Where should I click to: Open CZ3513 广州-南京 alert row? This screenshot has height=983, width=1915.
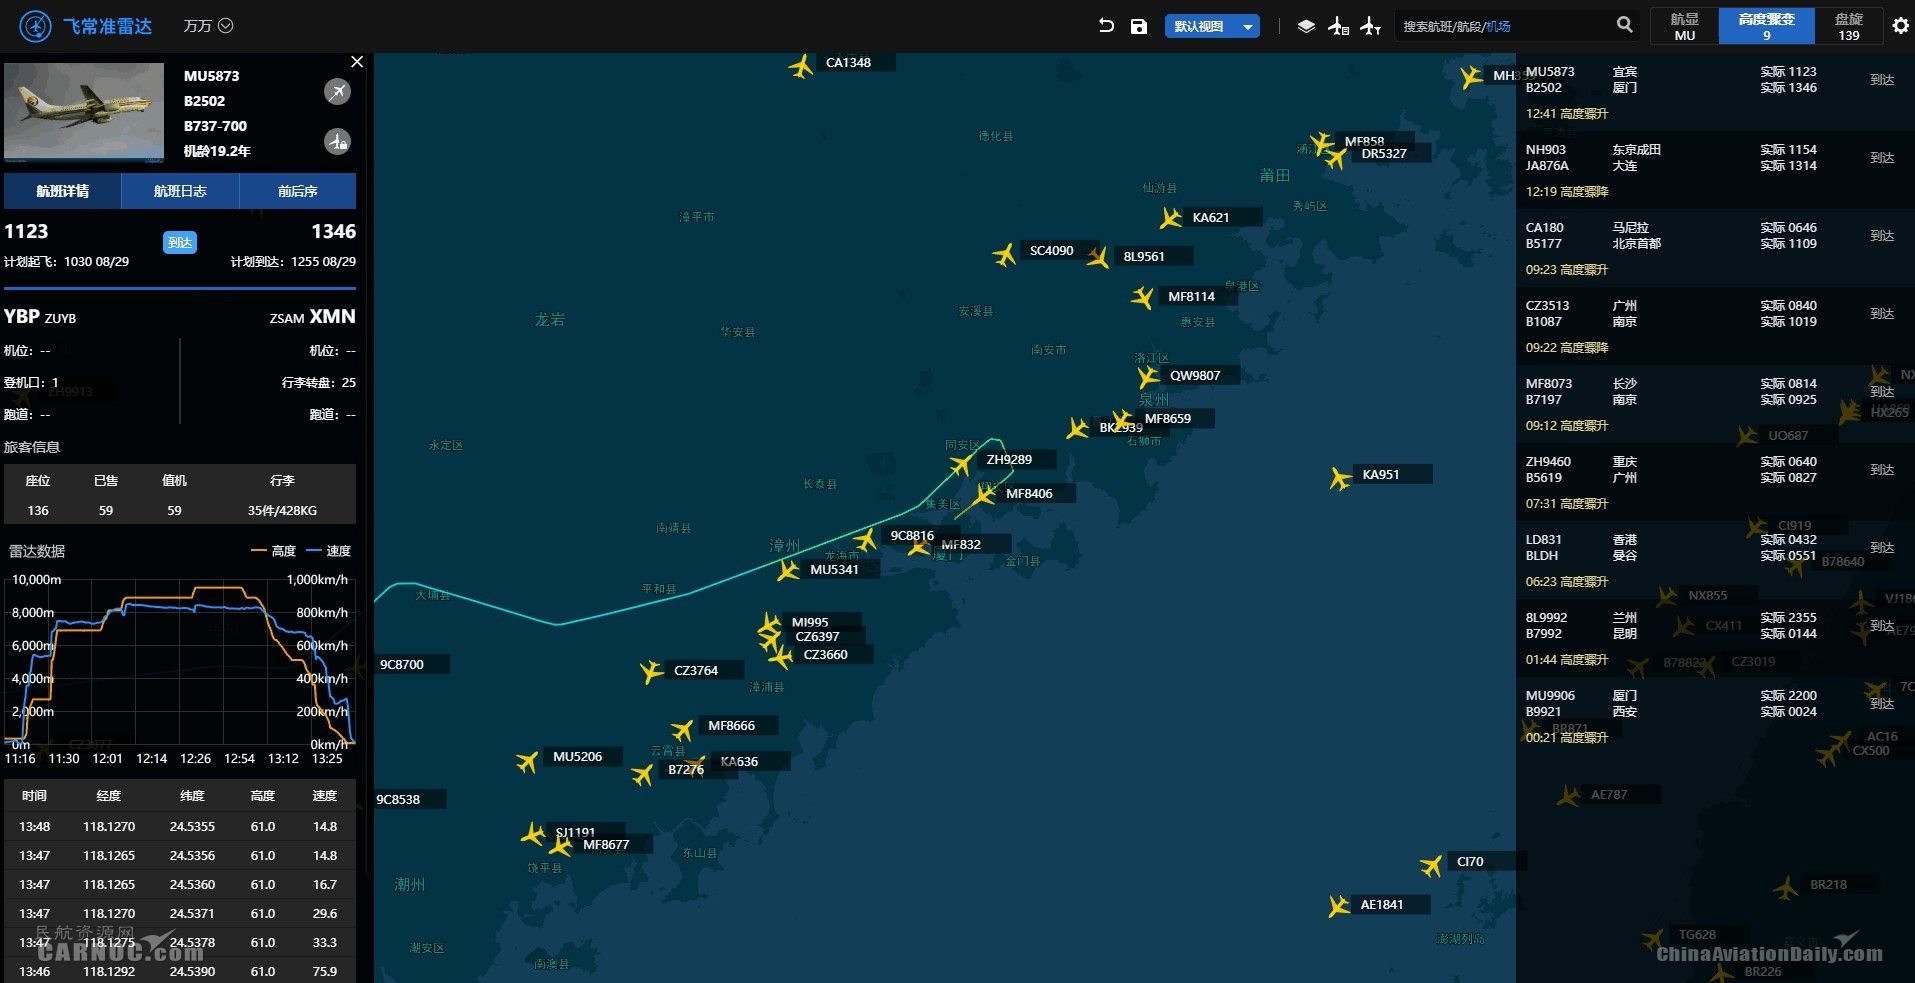tap(1715, 326)
